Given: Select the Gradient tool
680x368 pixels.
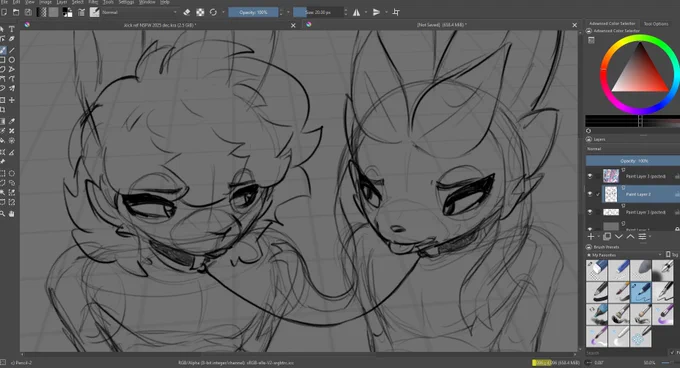Looking at the screenshot, I should pos(3,121).
